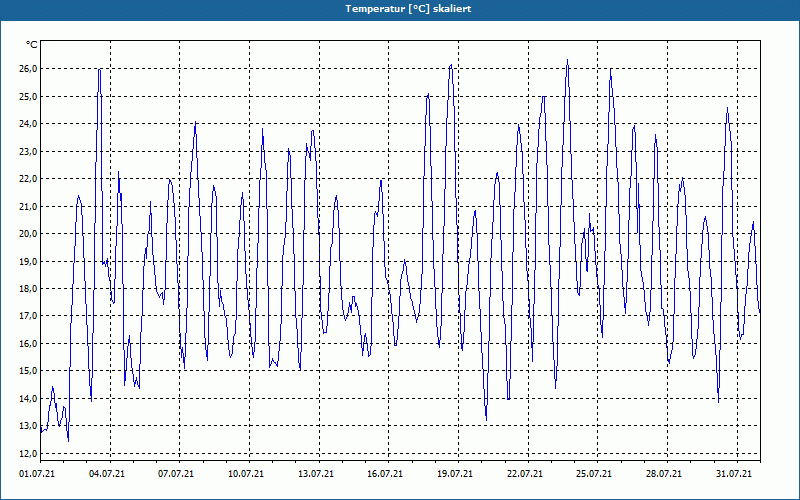The height and width of the screenshot is (500, 800).
Task: Click the 28.07.21 date label
Action: click(x=664, y=474)
